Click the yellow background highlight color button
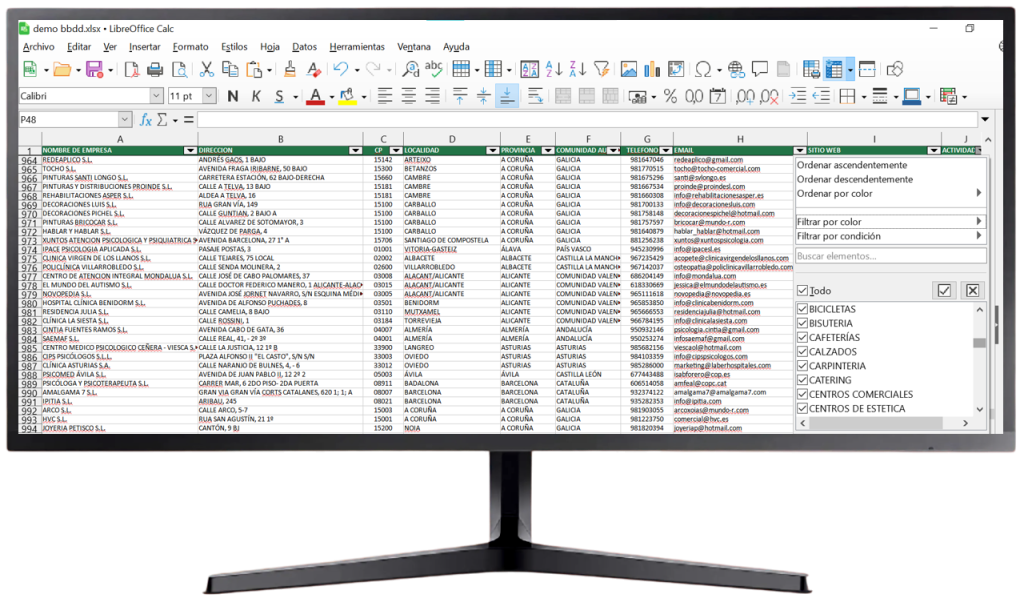 click(346, 96)
